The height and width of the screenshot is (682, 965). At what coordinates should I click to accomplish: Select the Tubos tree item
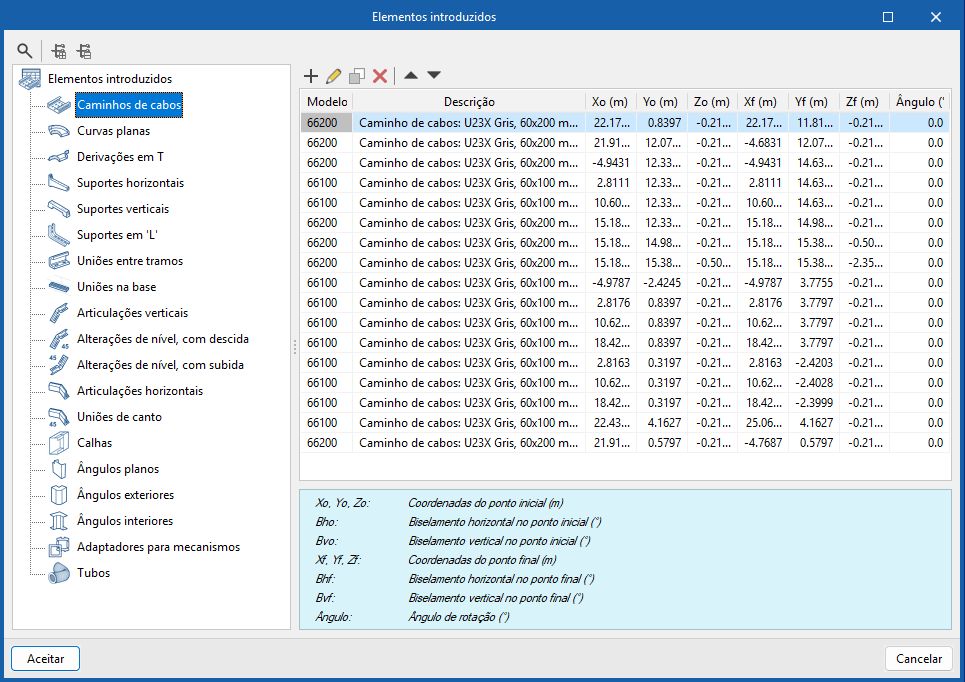coord(93,573)
